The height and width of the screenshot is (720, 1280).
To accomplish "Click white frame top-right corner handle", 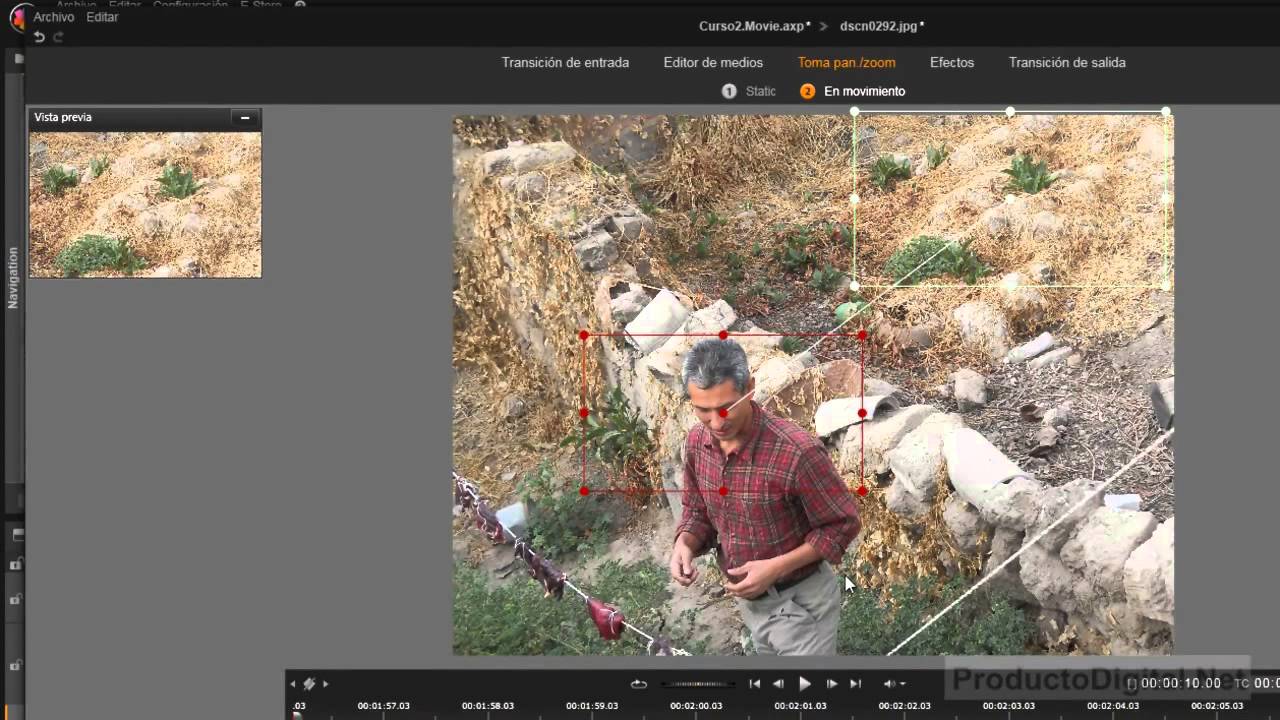I will pos(1167,112).
